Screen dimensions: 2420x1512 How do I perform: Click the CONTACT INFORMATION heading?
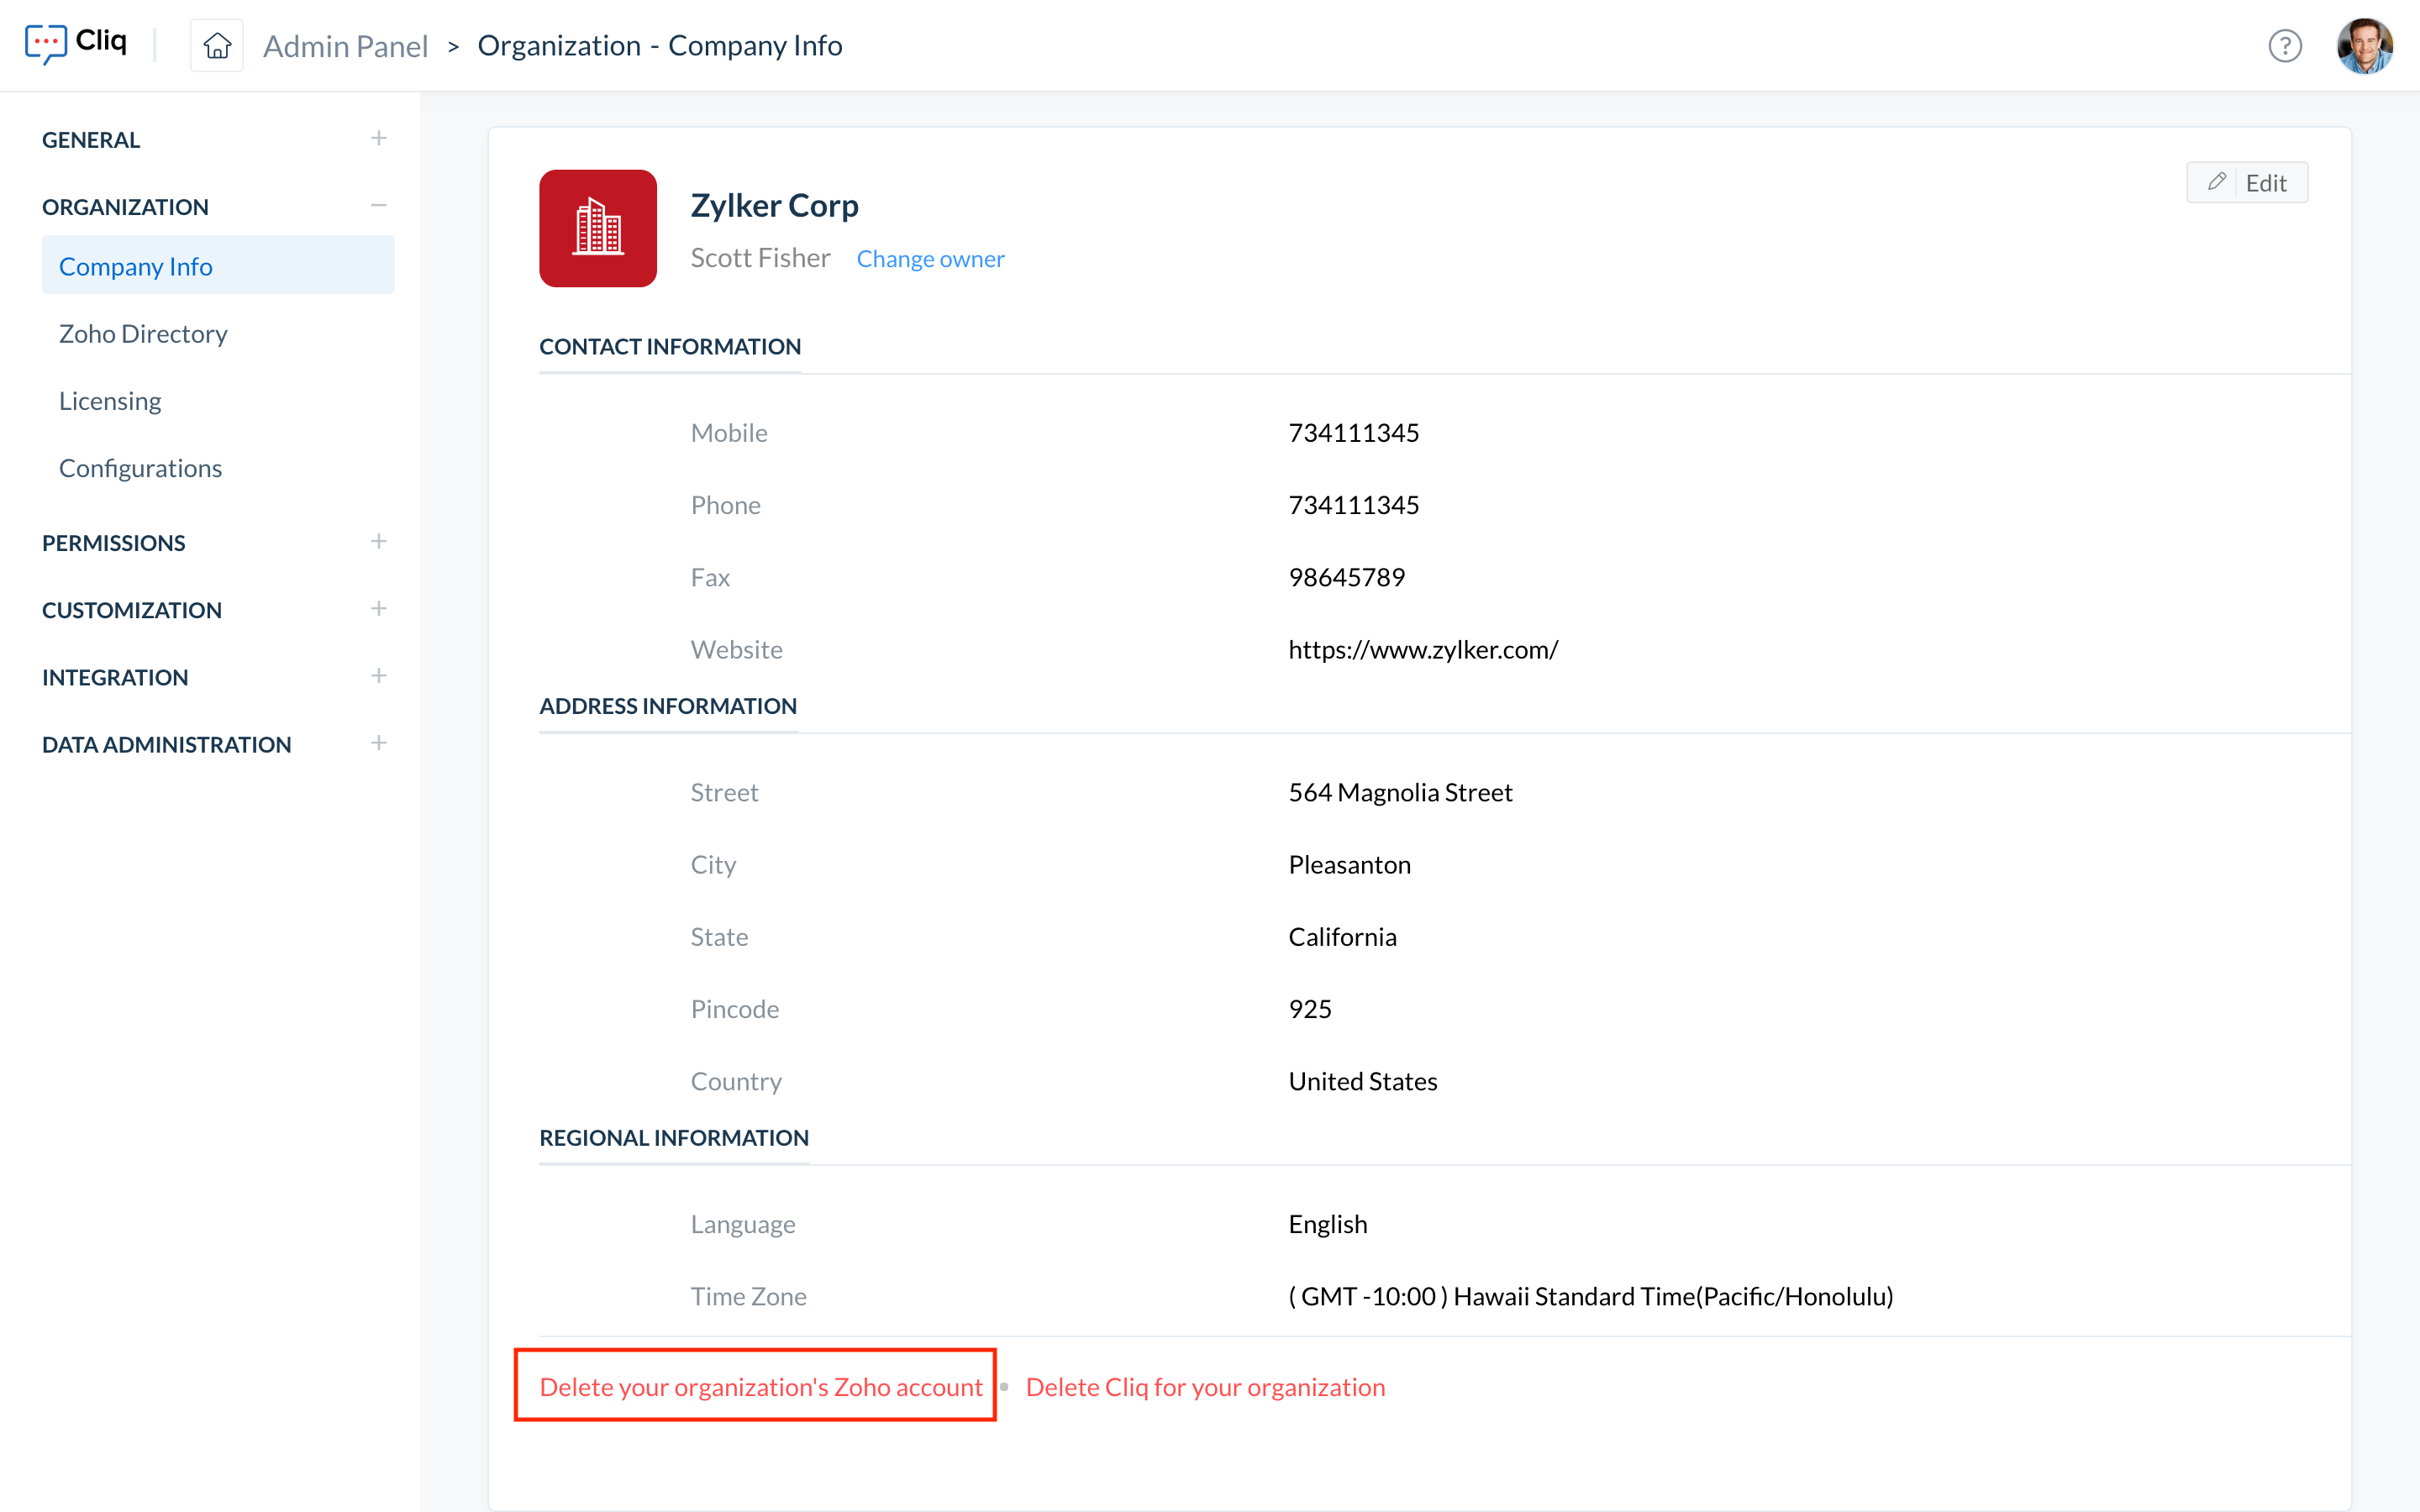click(670, 346)
